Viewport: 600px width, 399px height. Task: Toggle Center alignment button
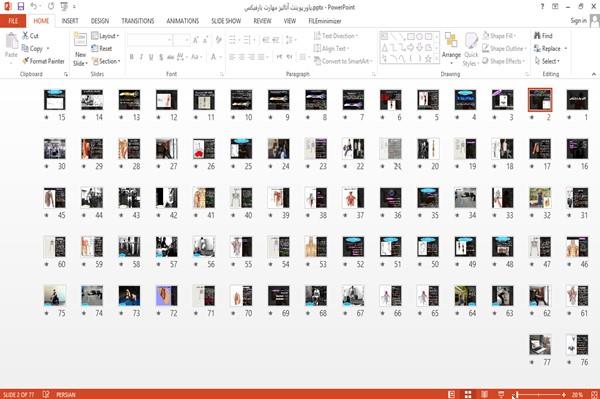(241, 57)
